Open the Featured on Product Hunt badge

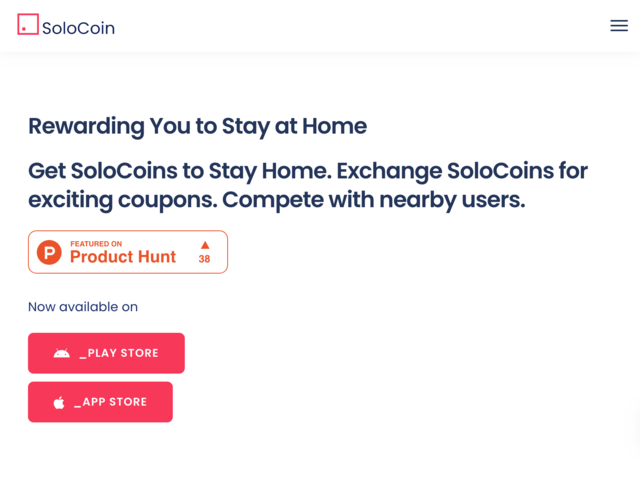128,252
